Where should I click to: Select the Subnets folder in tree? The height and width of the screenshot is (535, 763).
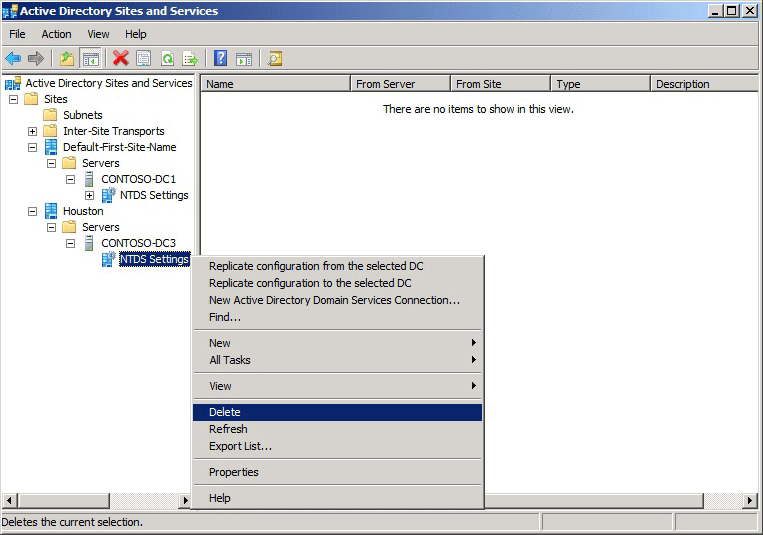(x=83, y=115)
